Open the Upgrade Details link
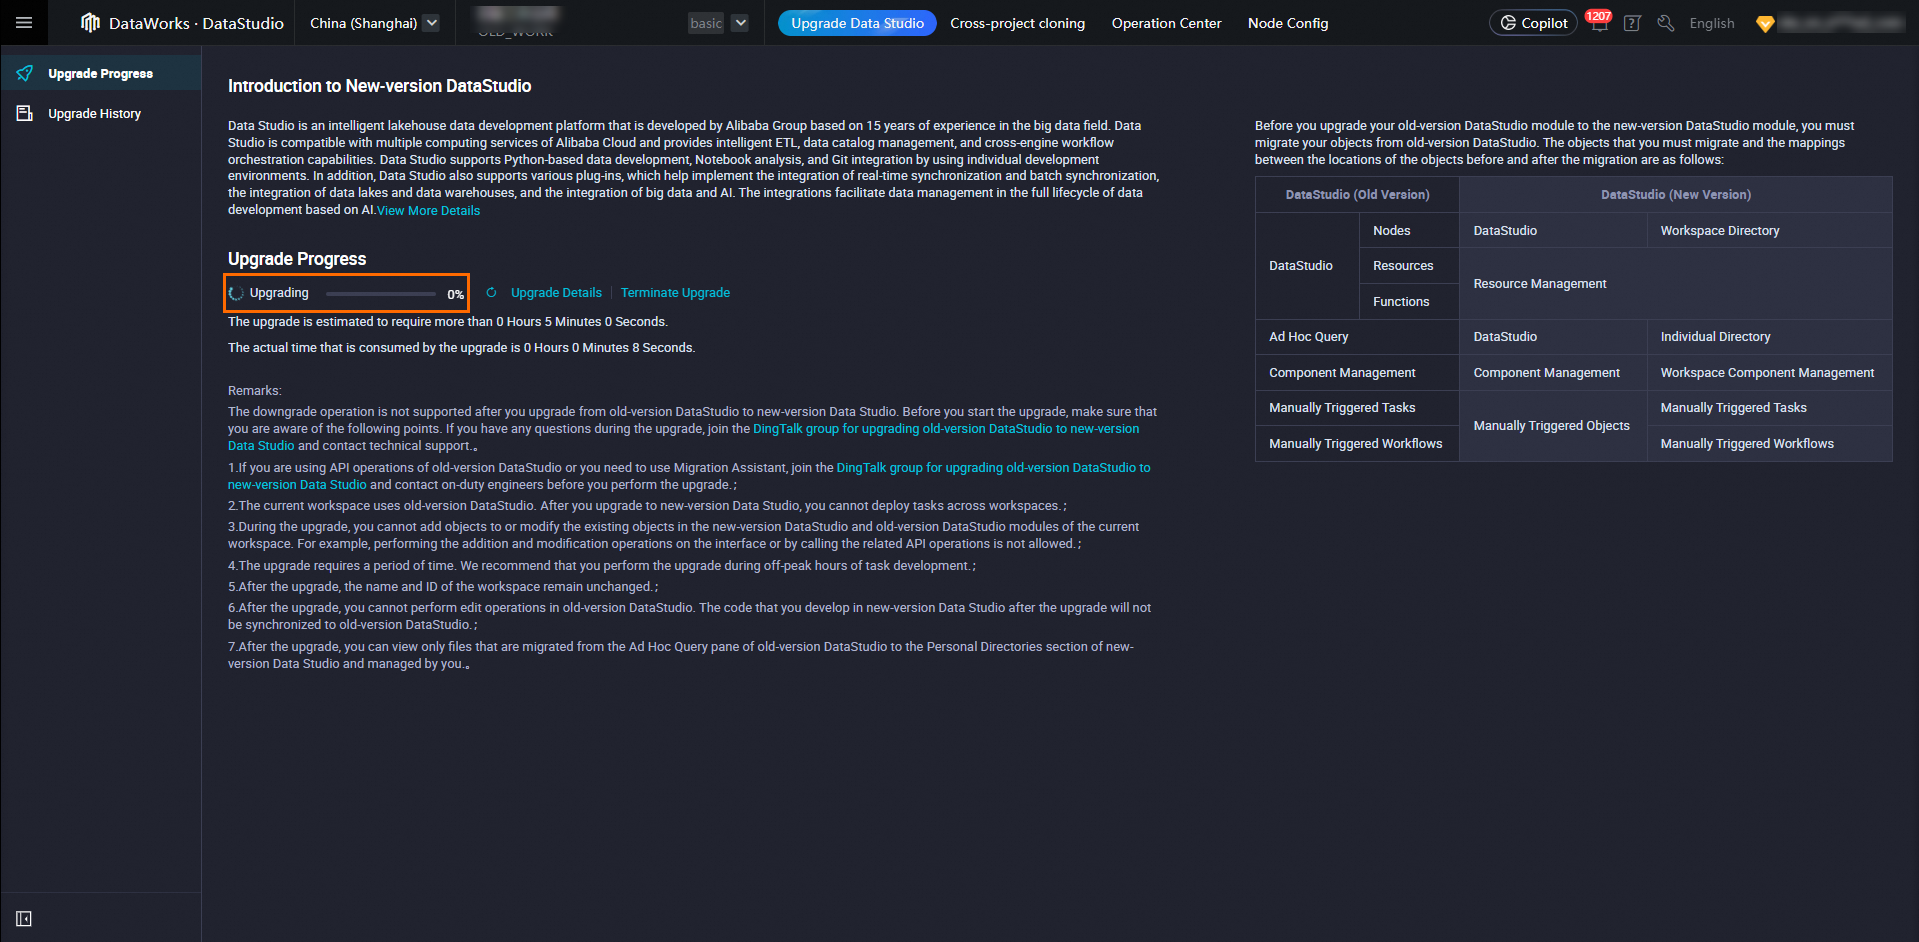Screen dimensions: 1919x942 tap(556, 293)
